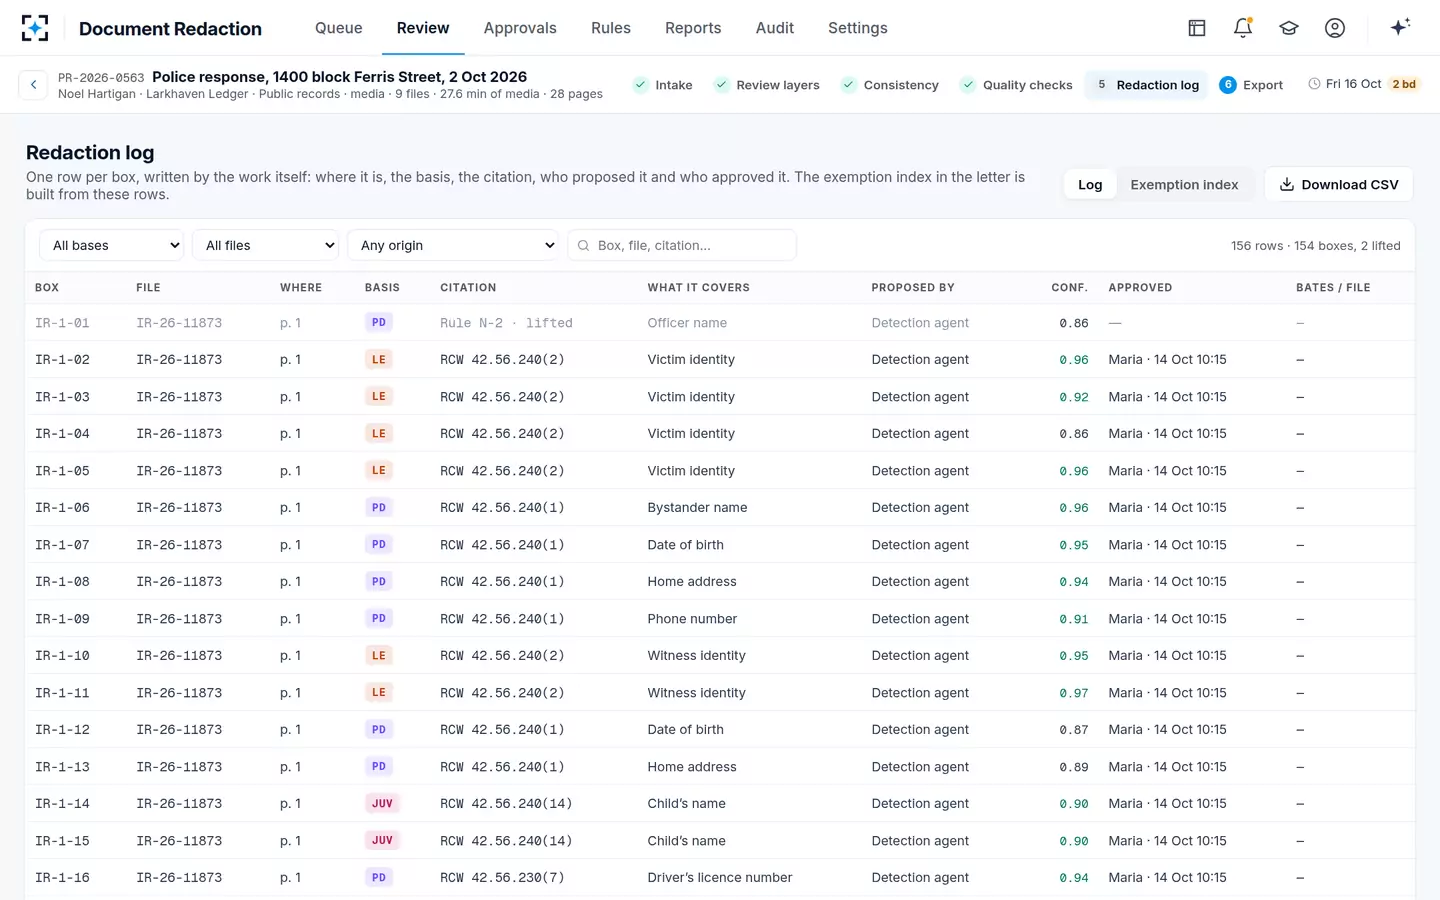Sort by the BASIS column header
The image size is (1440, 900).
coord(382,288)
